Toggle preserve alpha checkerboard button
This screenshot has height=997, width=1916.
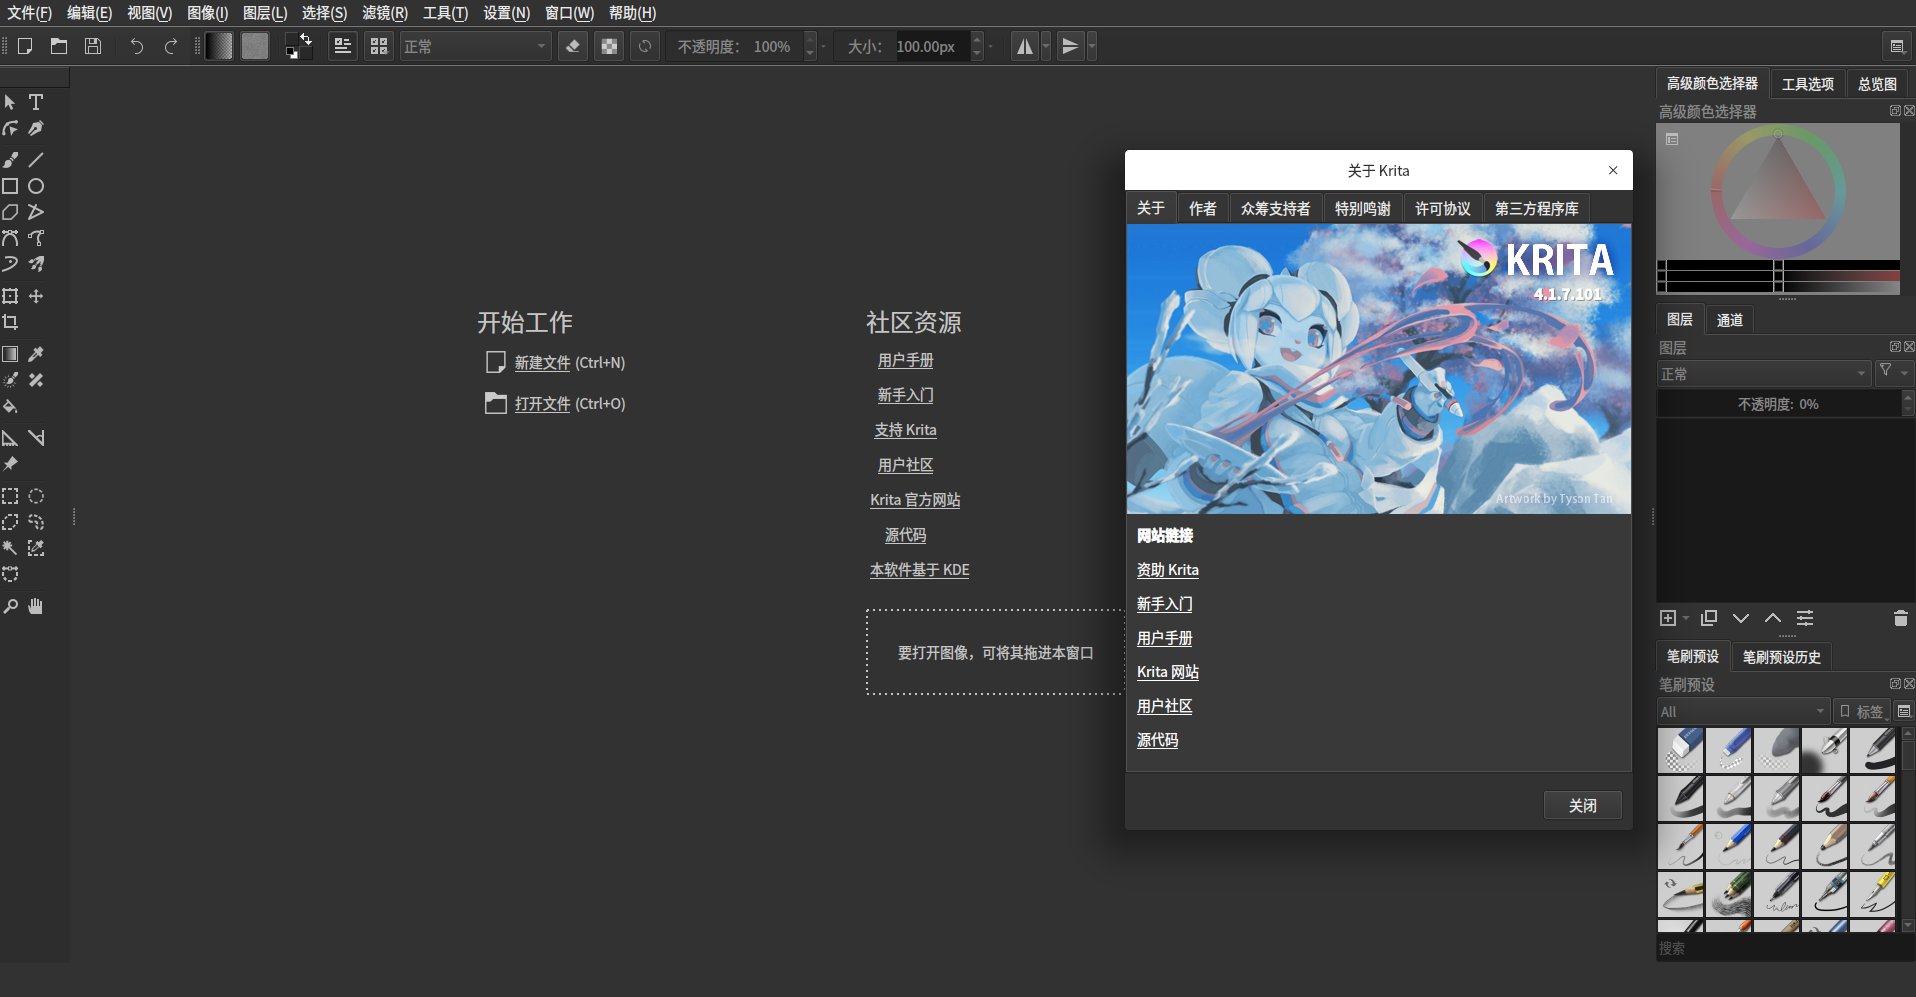[x=609, y=46]
